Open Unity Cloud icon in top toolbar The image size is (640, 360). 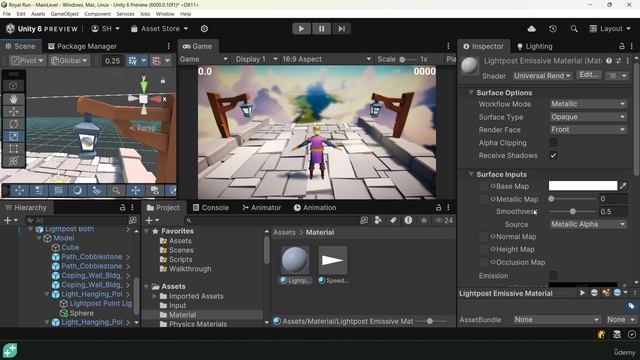[x=531, y=29]
